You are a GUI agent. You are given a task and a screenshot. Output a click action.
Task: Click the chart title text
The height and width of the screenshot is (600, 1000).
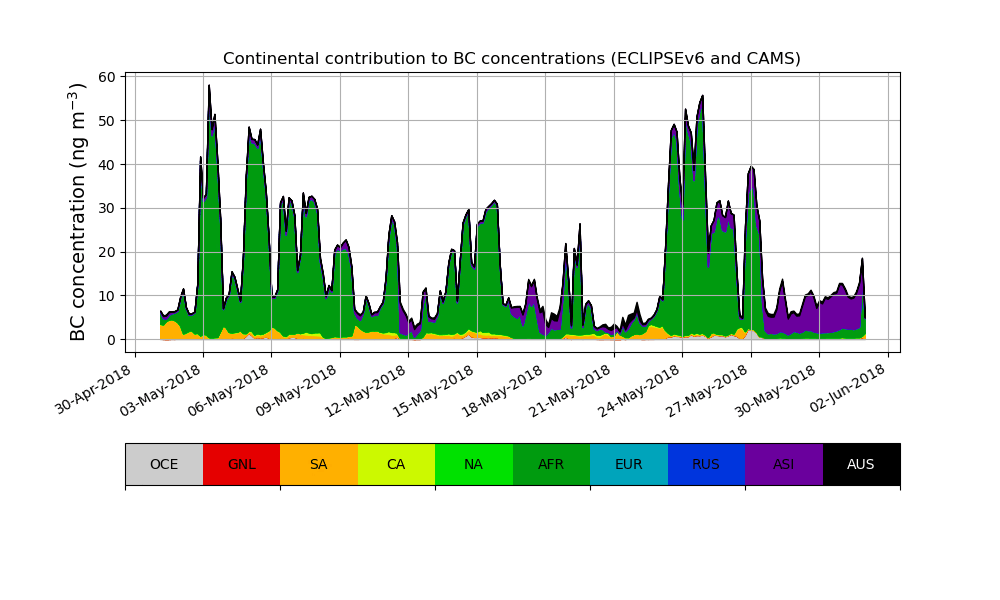point(512,59)
